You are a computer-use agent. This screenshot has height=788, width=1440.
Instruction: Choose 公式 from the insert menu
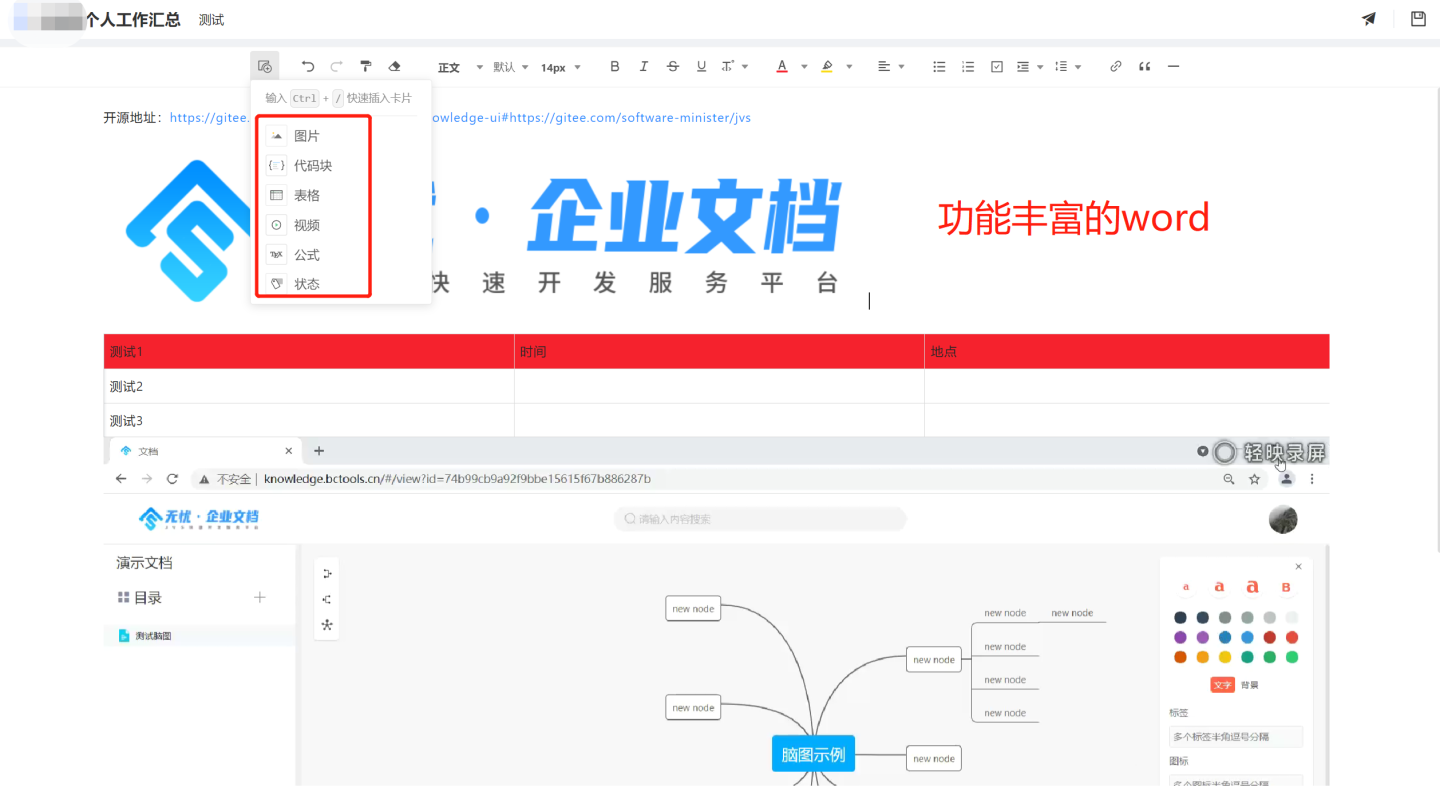341,255
